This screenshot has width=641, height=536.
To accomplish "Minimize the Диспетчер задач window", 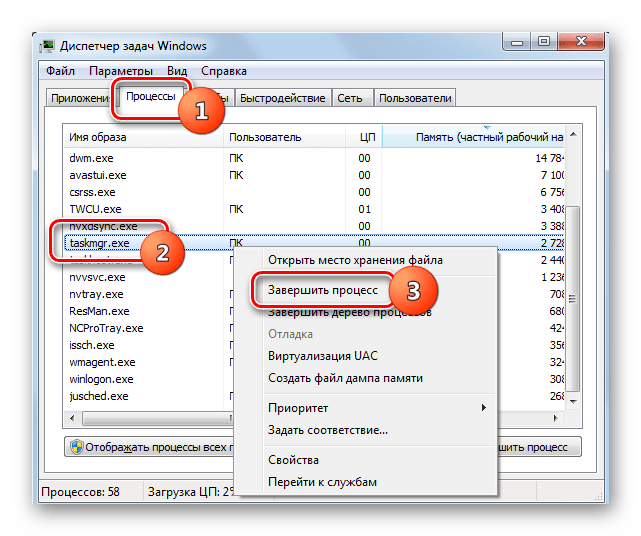I will click(x=517, y=42).
